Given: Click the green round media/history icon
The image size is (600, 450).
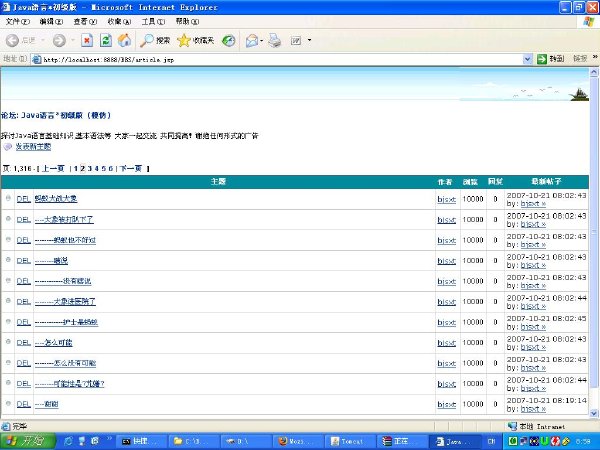Looking at the screenshot, I should coord(229,40).
